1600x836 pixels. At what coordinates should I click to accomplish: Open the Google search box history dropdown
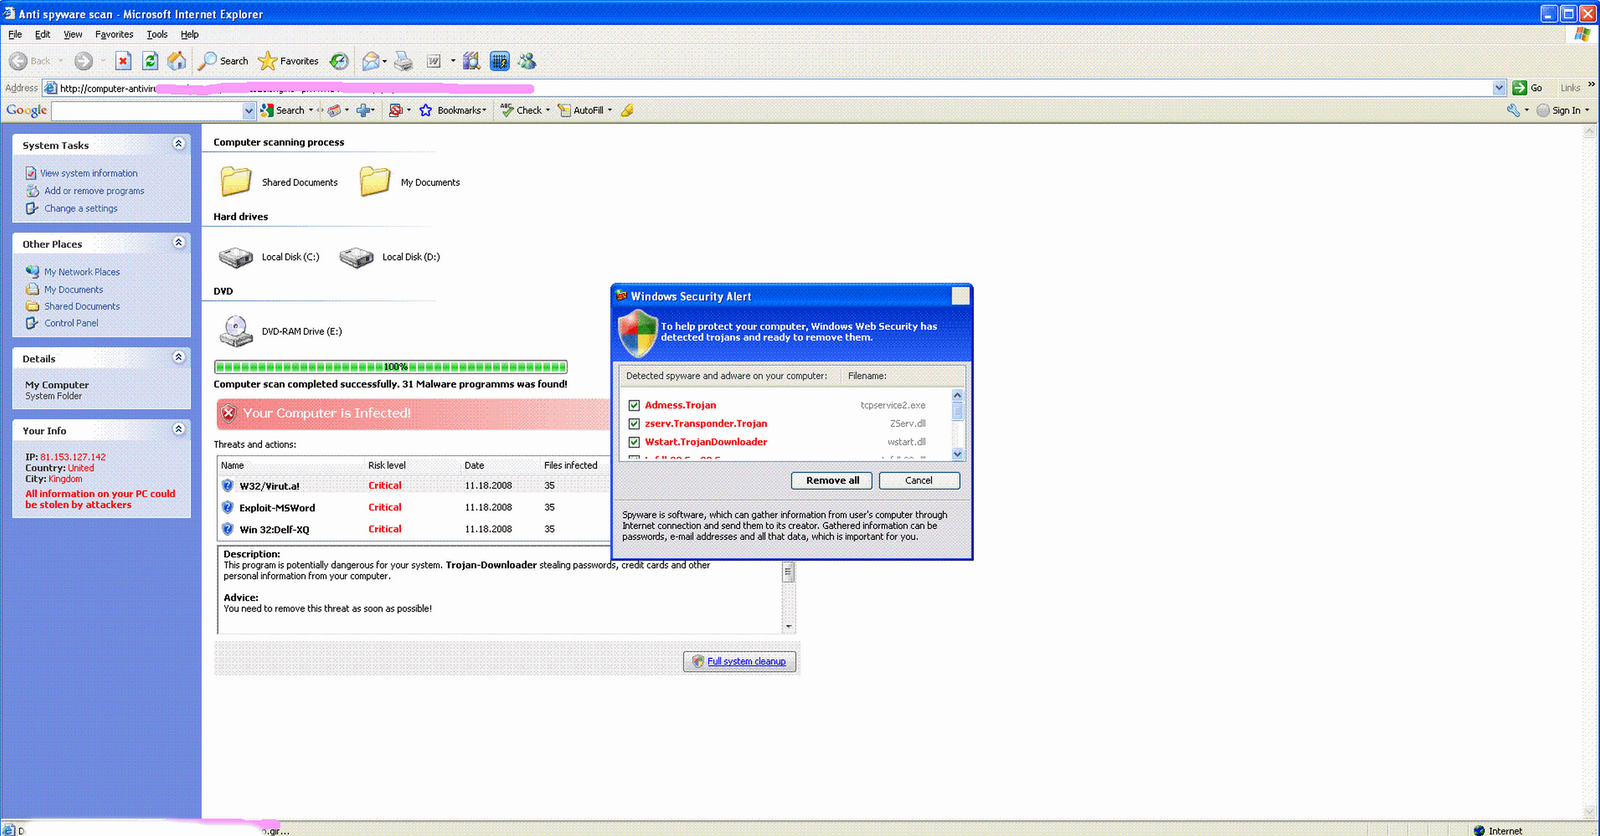[249, 110]
